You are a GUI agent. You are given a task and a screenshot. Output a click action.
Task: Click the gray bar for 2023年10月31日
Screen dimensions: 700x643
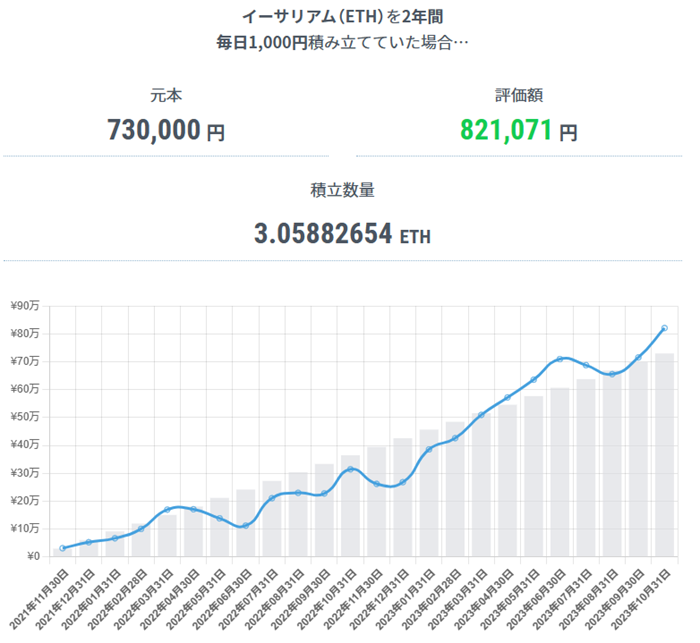tap(664, 455)
